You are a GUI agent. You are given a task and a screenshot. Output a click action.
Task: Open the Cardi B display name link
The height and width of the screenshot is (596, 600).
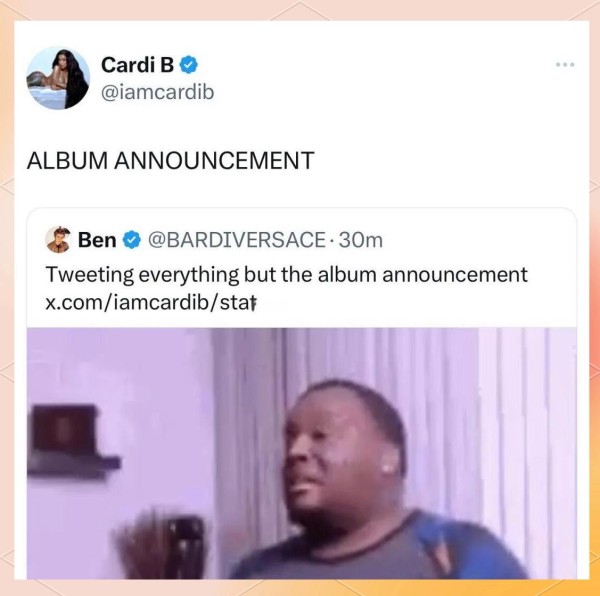tap(138, 65)
